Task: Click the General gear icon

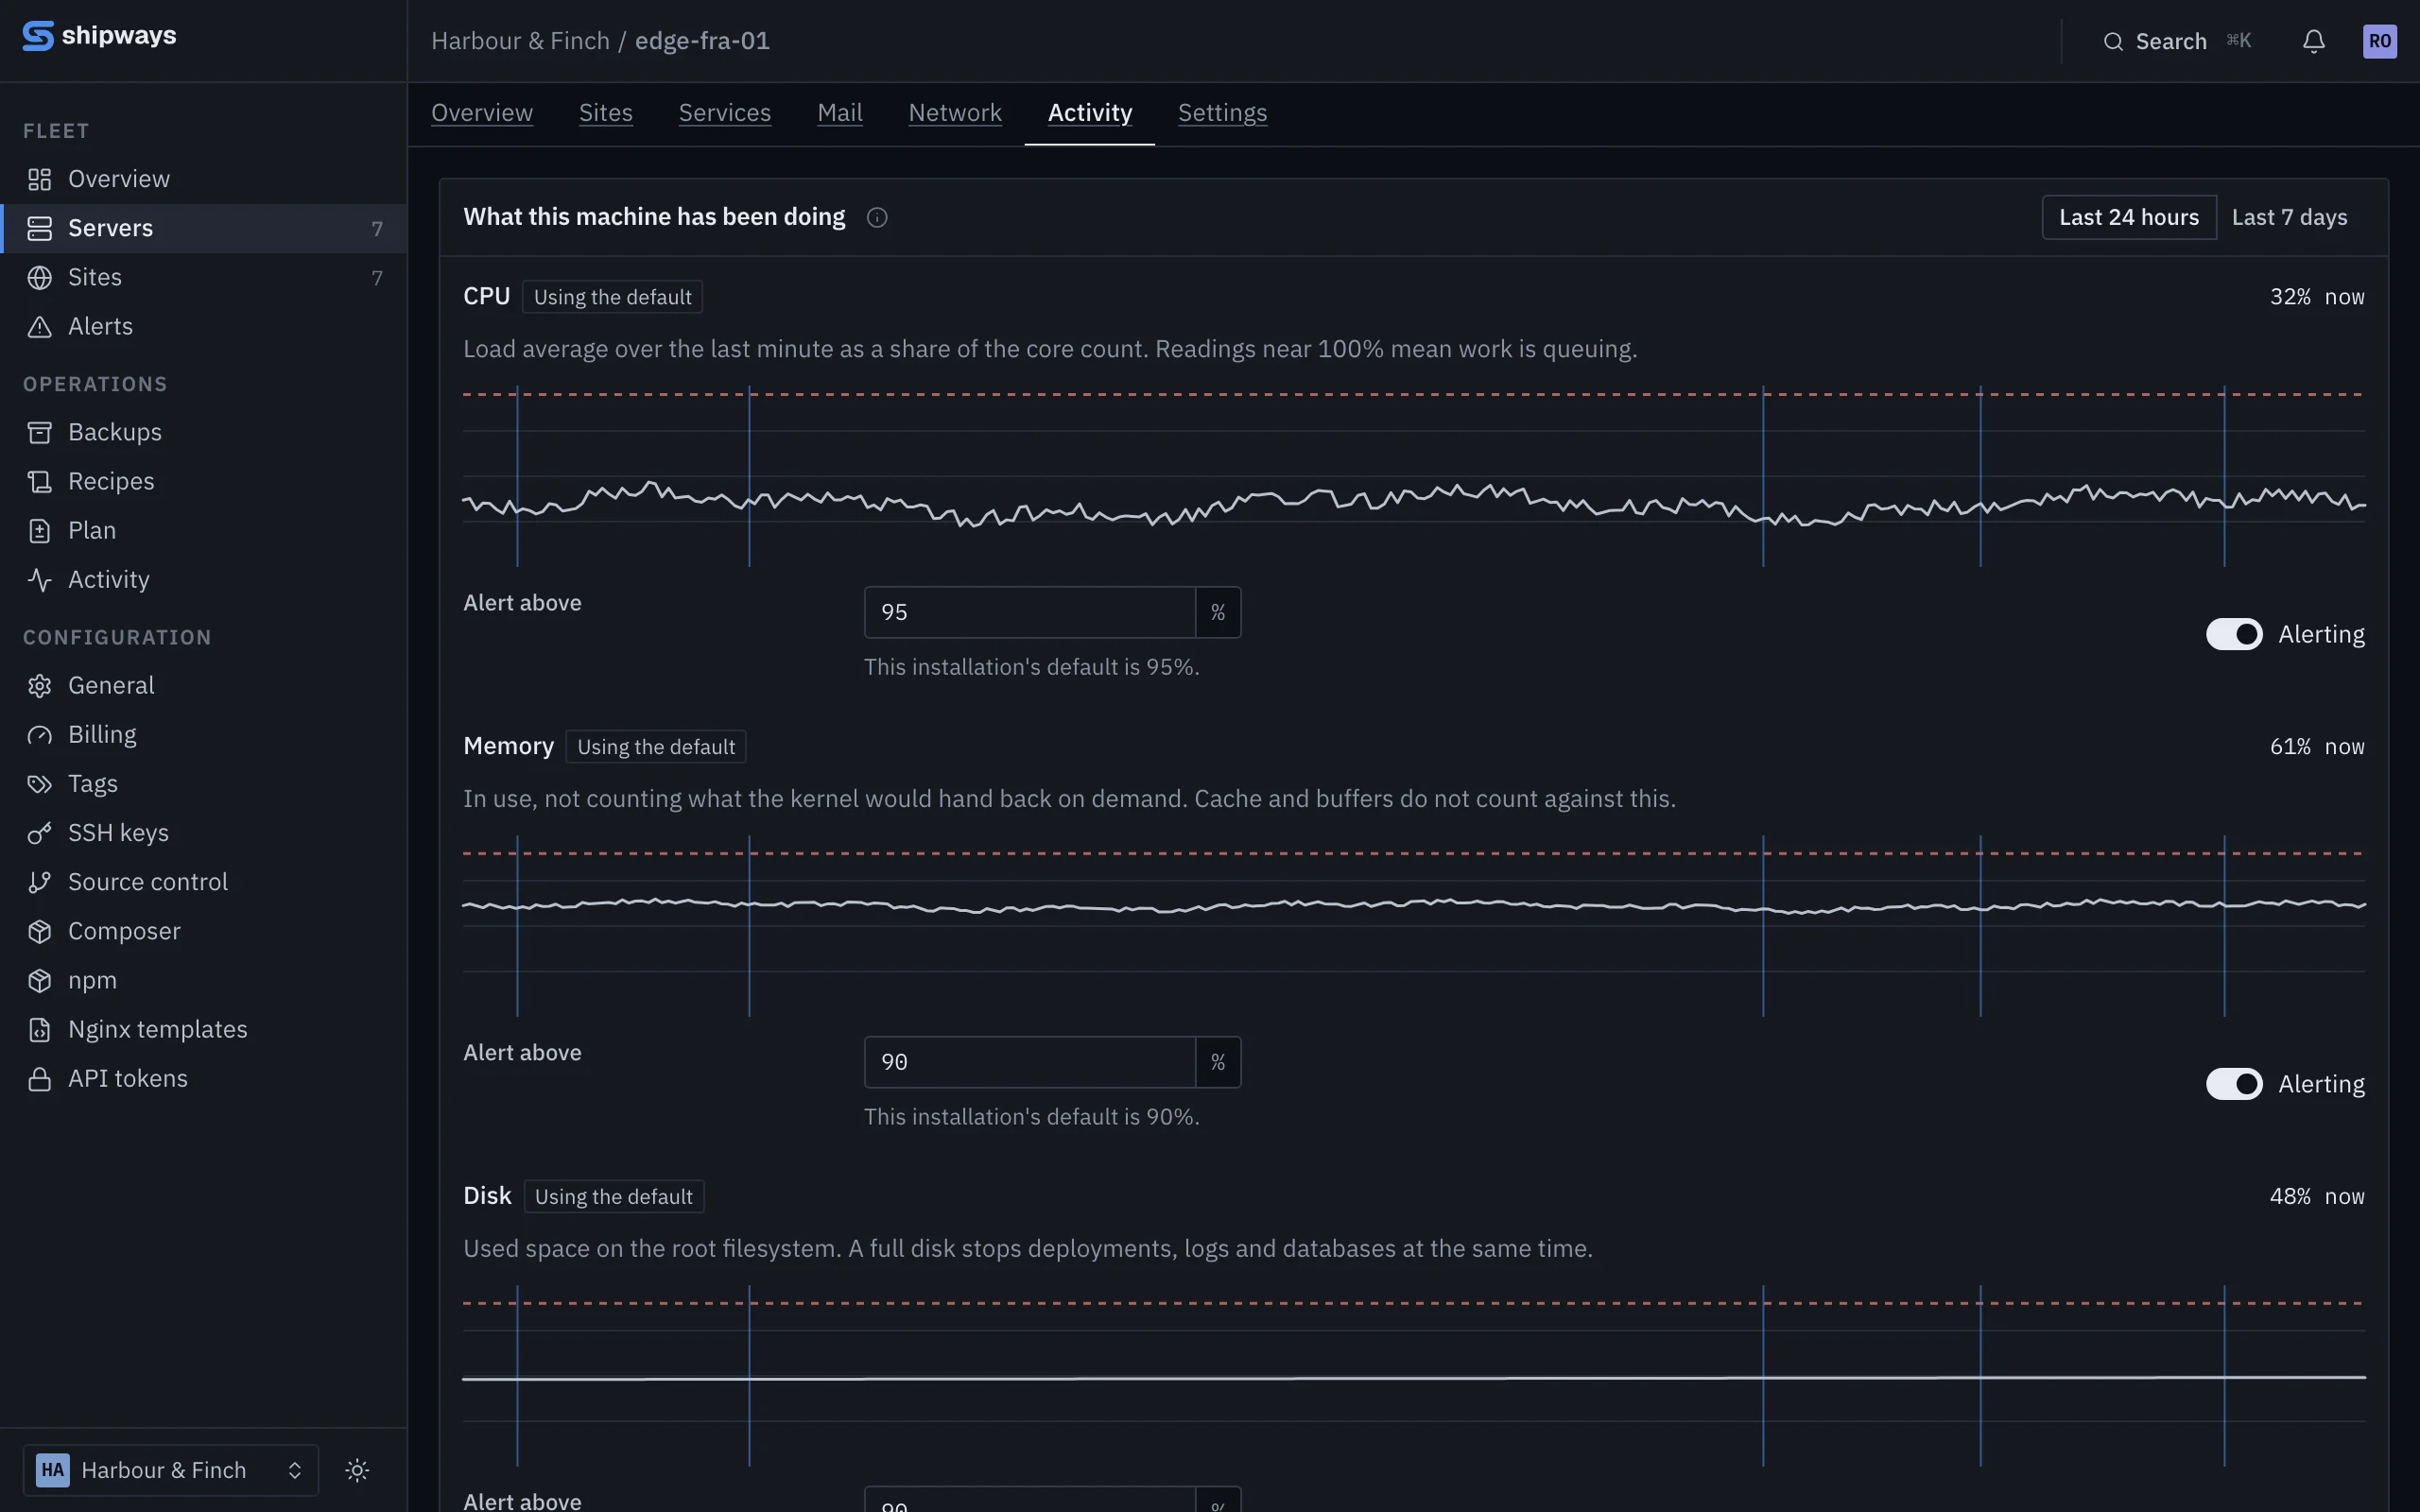Action: coord(40,685)
